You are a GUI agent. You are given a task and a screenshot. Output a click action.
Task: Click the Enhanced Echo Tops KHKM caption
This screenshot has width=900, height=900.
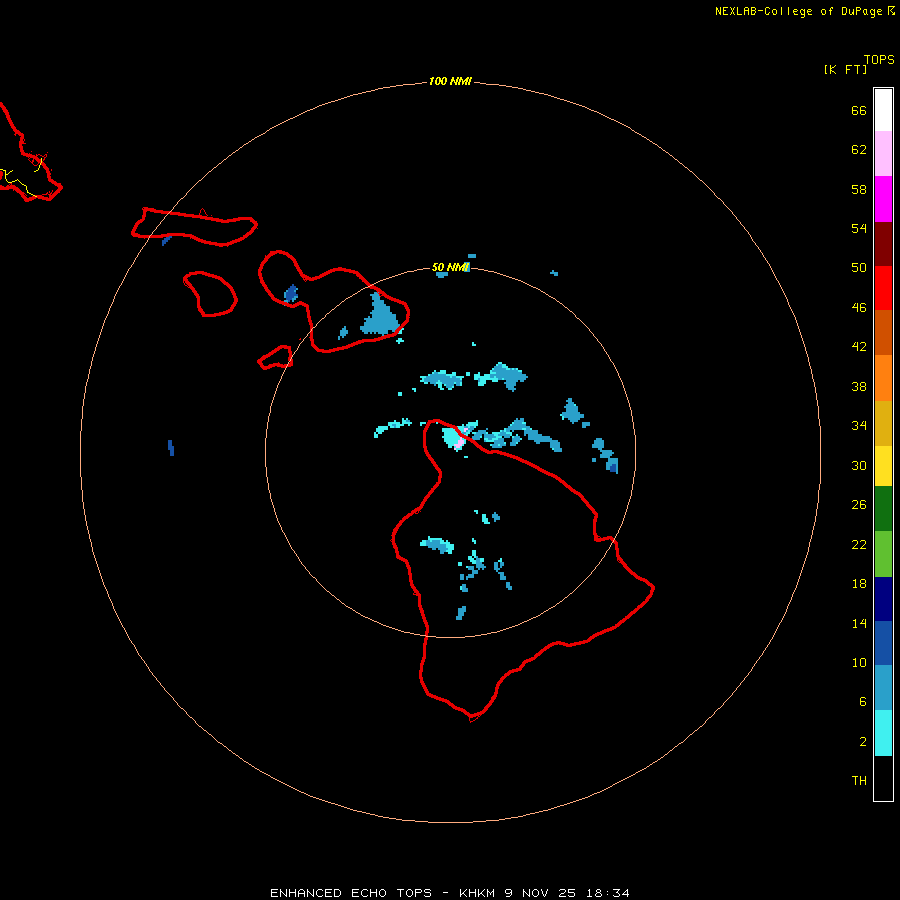pyautogui.click(x=449, y=893)
